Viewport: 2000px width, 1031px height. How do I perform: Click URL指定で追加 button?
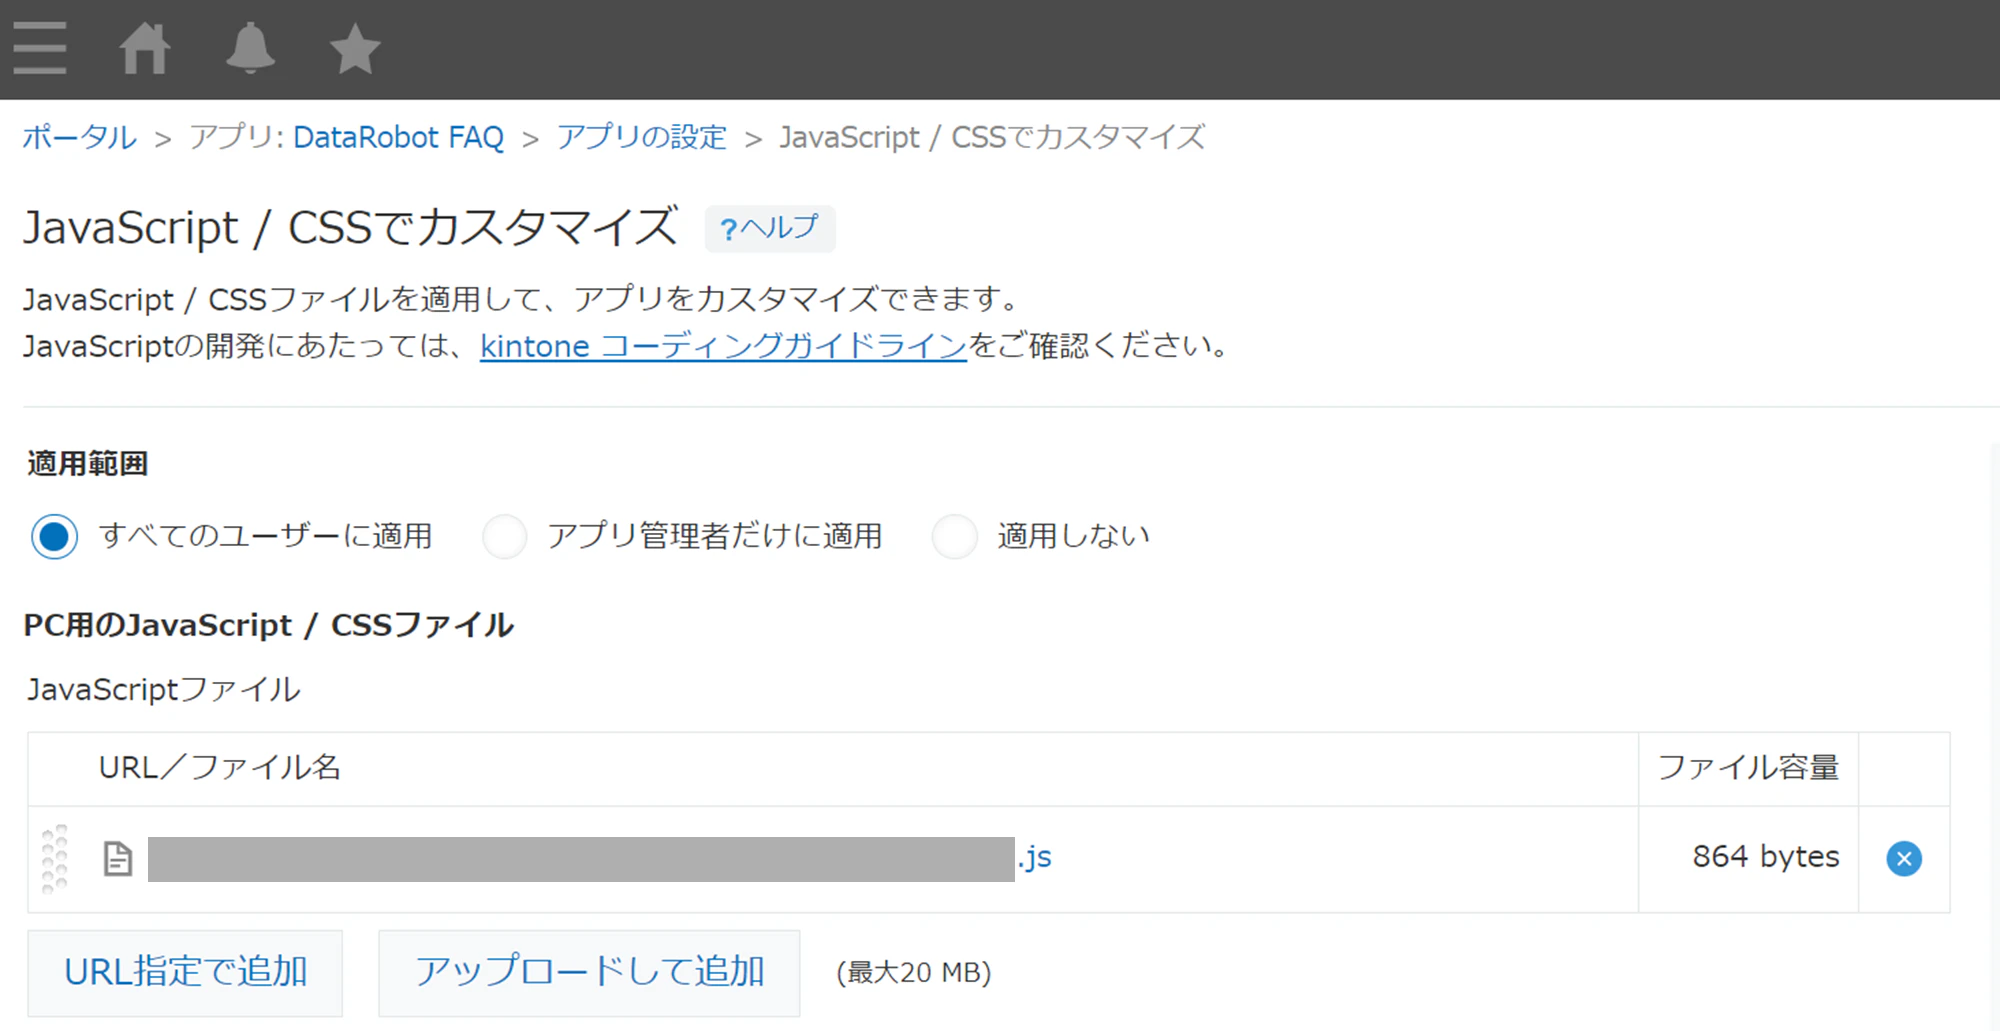[x=185, y=972]
